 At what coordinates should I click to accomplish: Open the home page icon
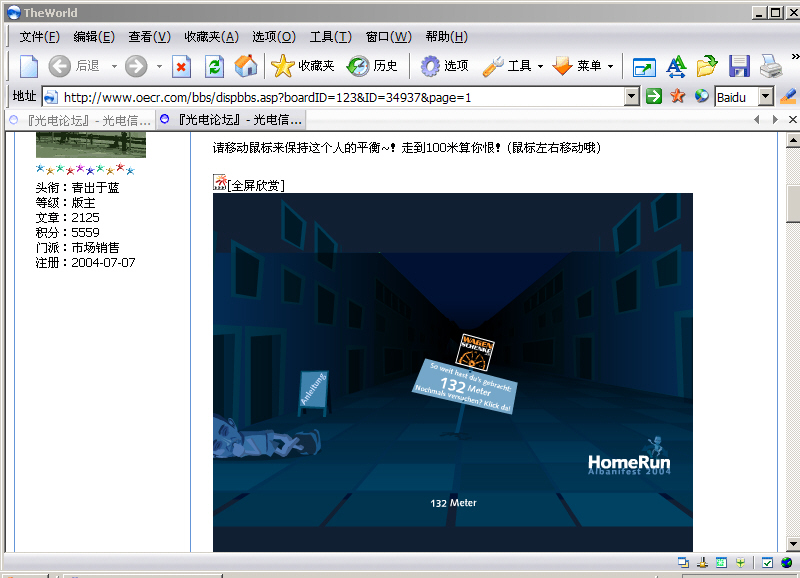[246, 66]
